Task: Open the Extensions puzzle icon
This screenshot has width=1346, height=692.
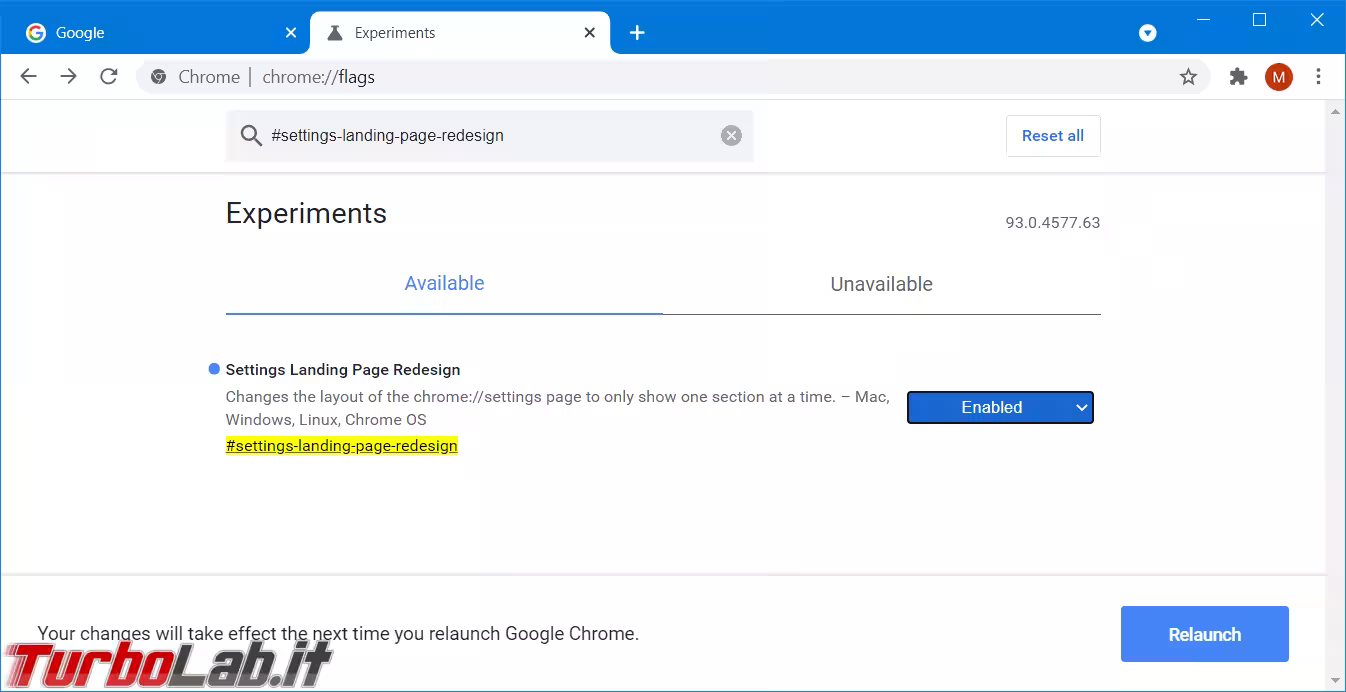Action: [1238, 77]
